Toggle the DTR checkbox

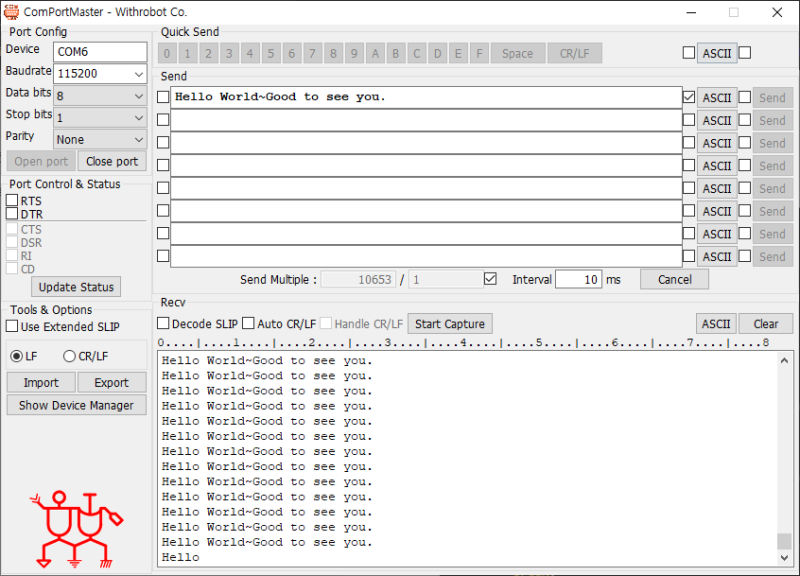(12, 213)
